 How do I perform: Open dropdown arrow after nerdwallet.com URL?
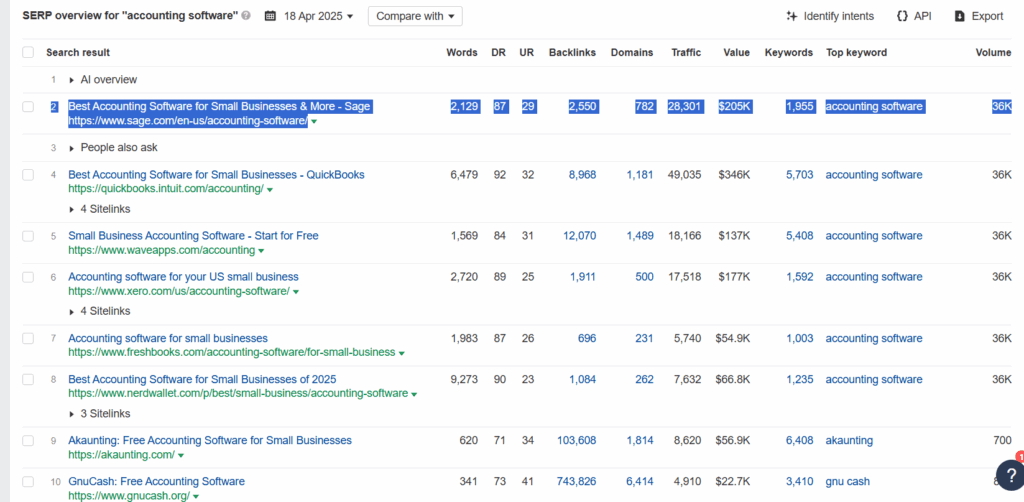(x=414, y=394)
